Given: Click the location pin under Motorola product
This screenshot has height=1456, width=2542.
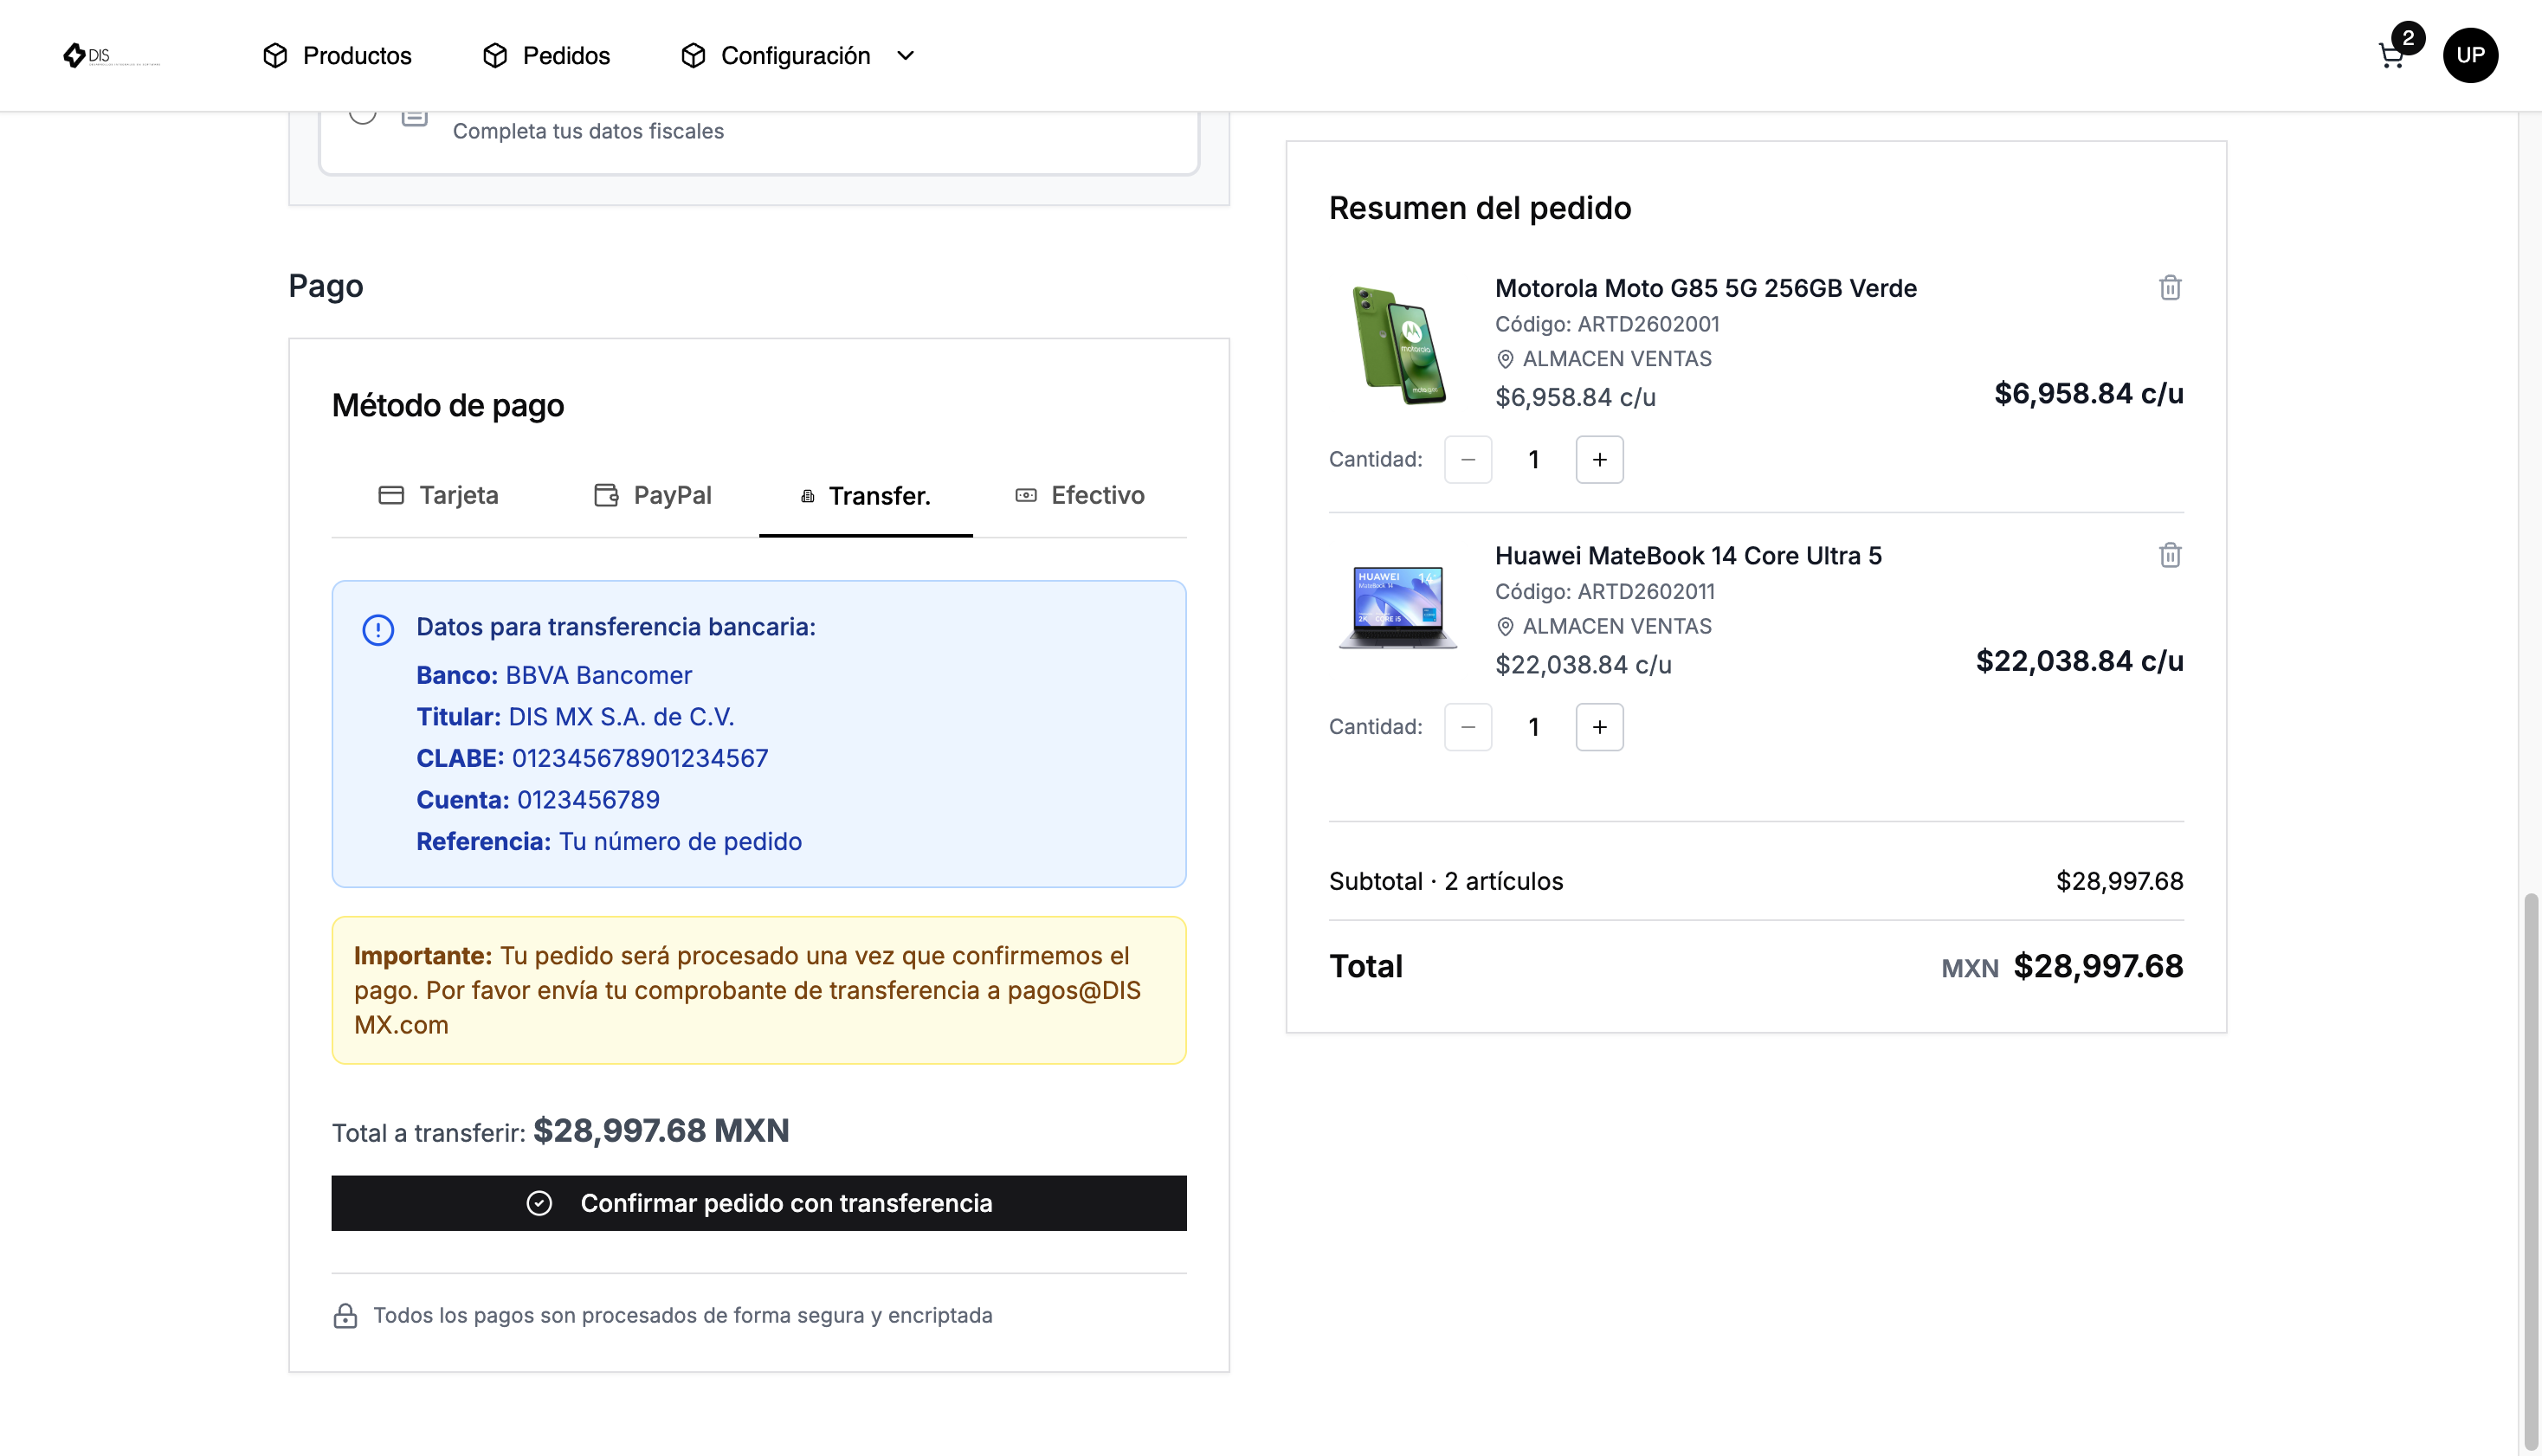Looking at the screenshot, I should point(1505,359).
